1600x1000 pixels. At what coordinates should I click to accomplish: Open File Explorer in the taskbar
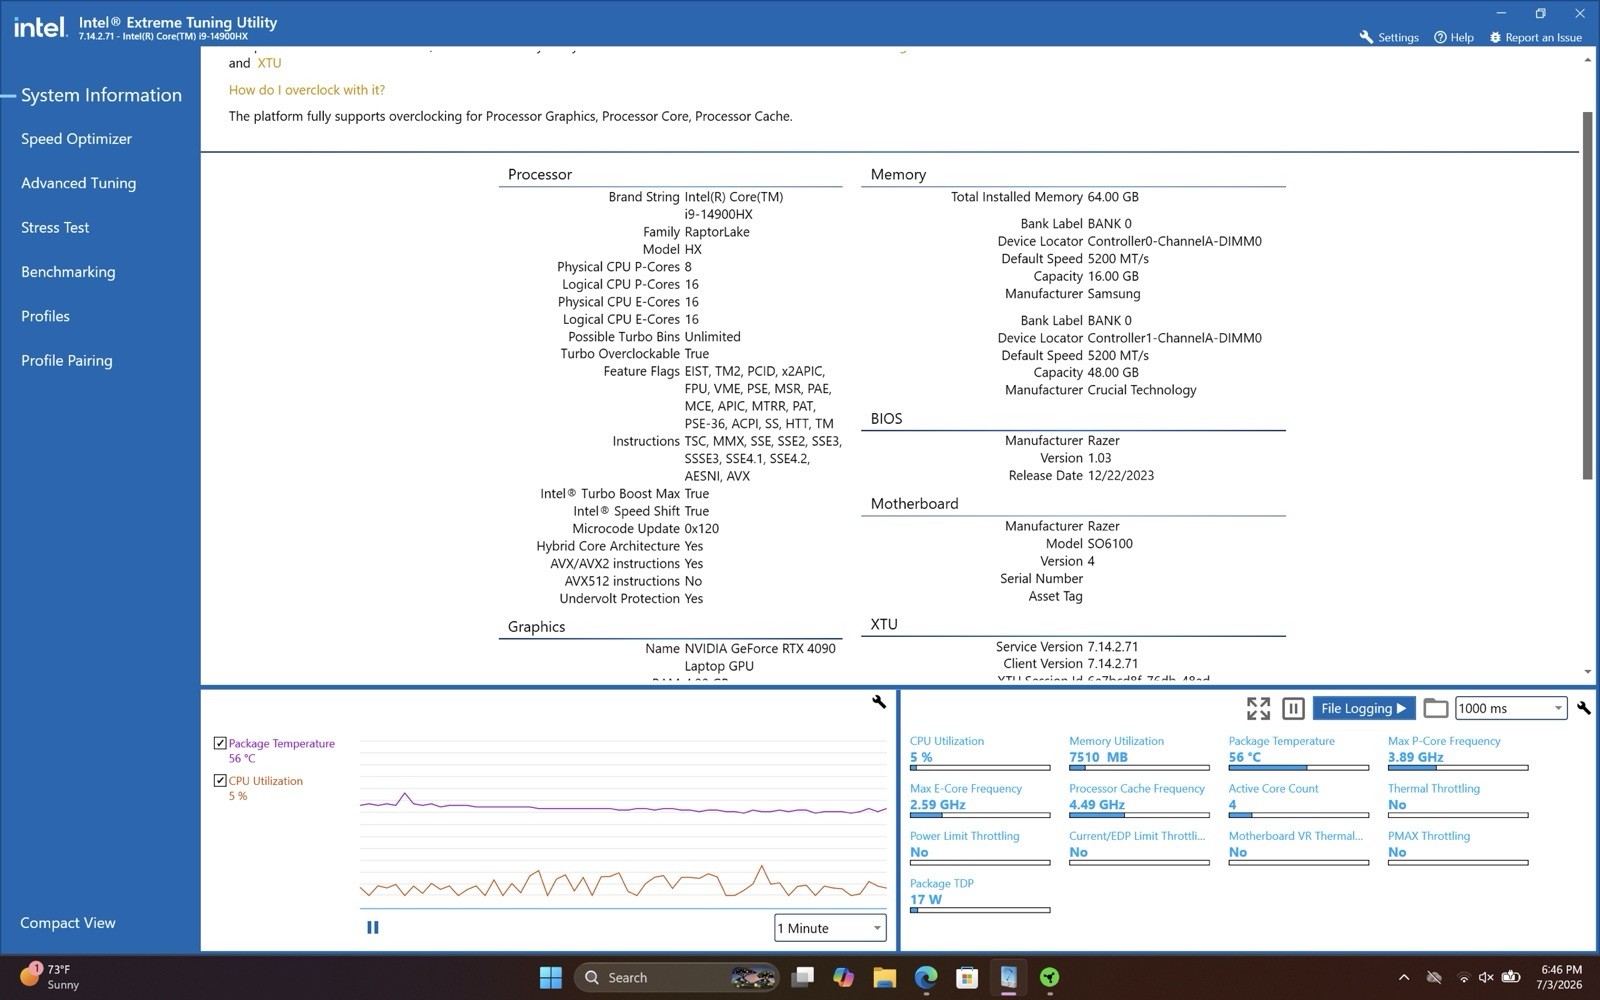coord(884,978)
